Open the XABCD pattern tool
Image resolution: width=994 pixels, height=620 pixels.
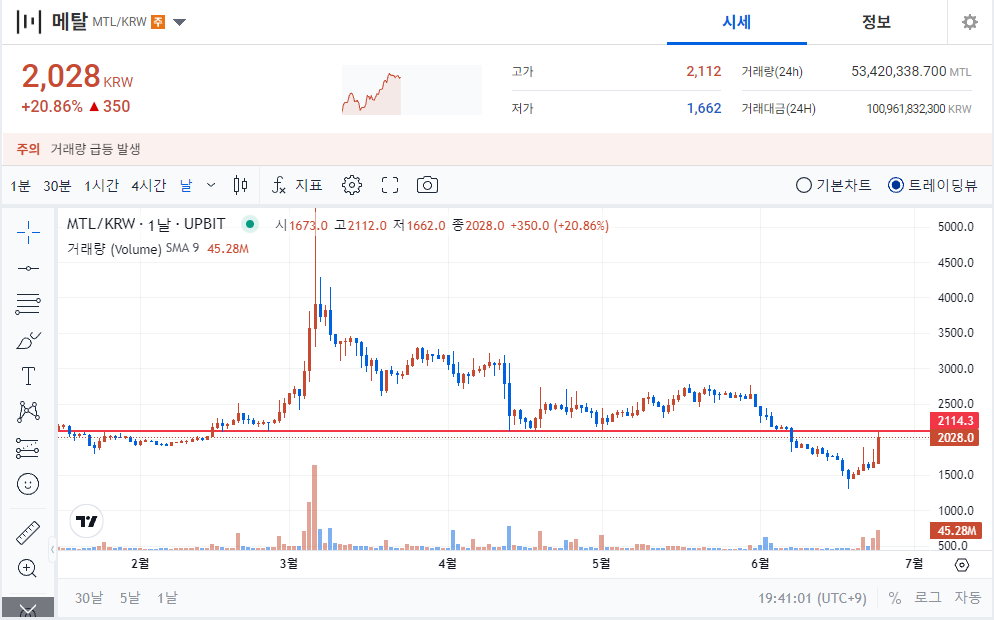28,411
